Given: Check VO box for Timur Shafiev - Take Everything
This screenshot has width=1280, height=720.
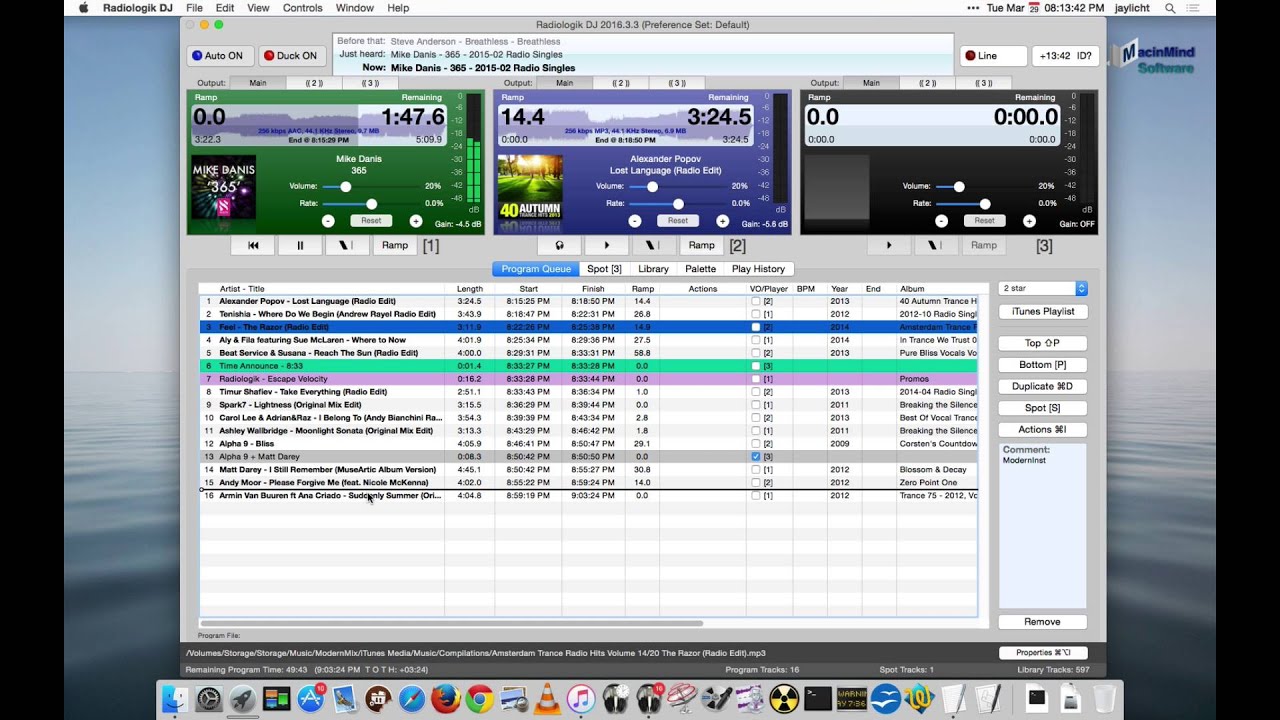Looking at the screenshot, I should point(756,392).
